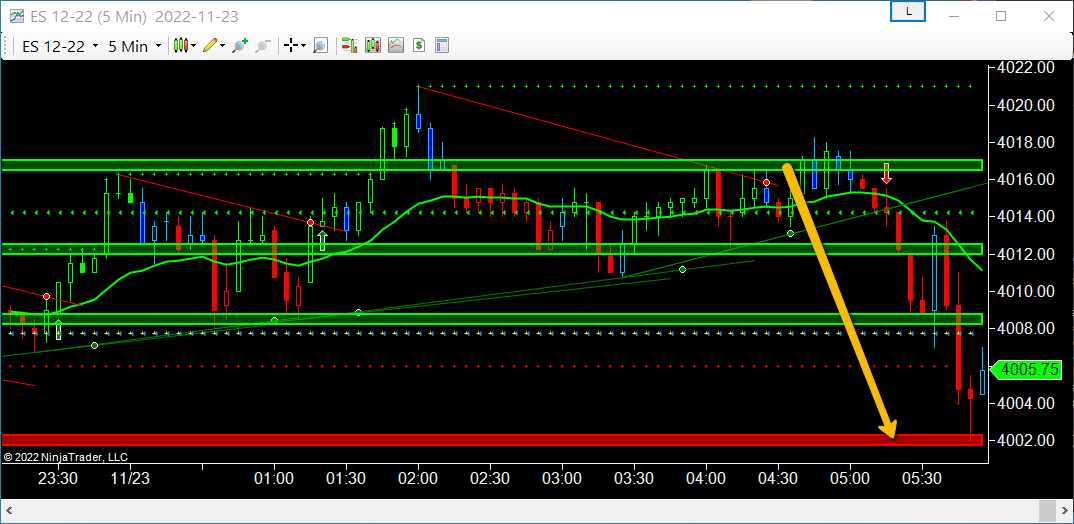Open the 5 Min interval selector

pyautogui.click(x=134, y=46)
